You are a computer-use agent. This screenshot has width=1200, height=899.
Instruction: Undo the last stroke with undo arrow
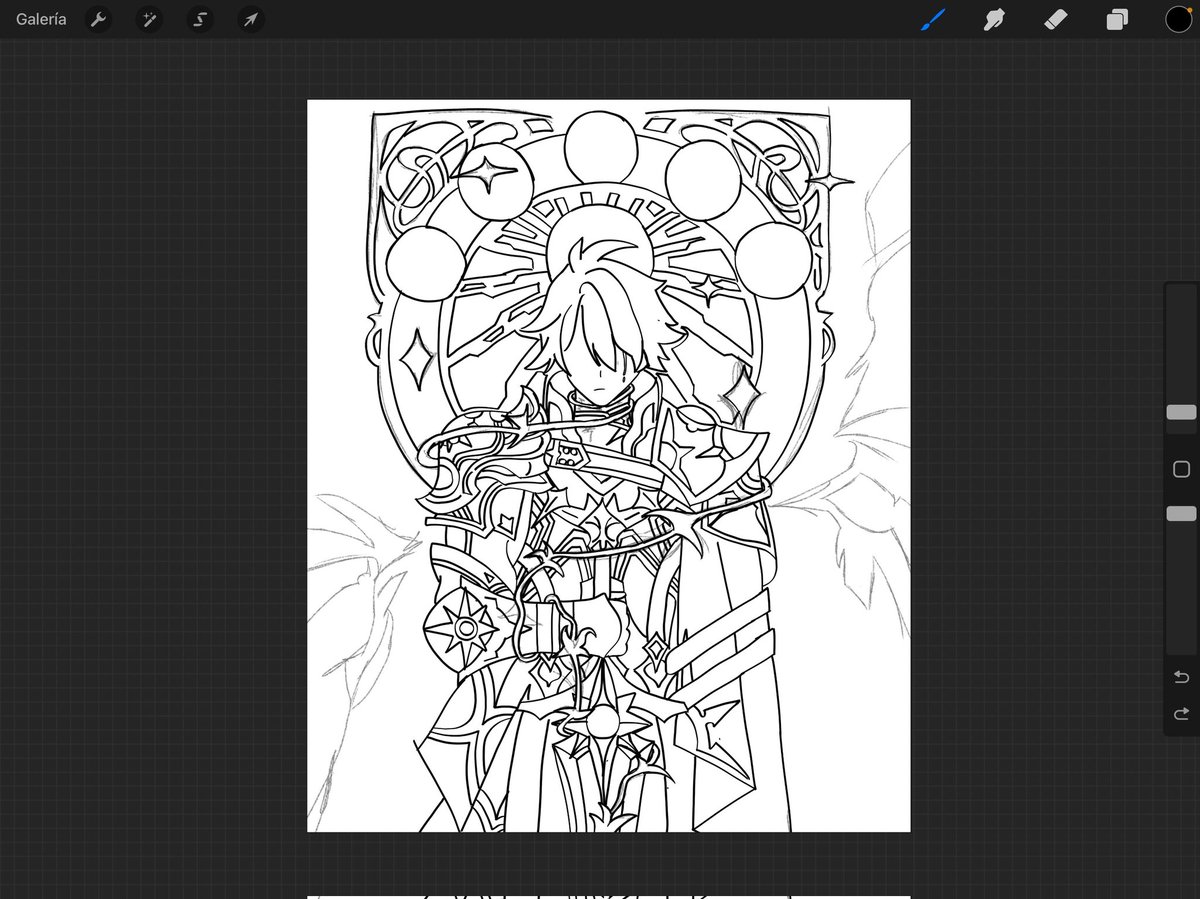tap(1181, 677)
